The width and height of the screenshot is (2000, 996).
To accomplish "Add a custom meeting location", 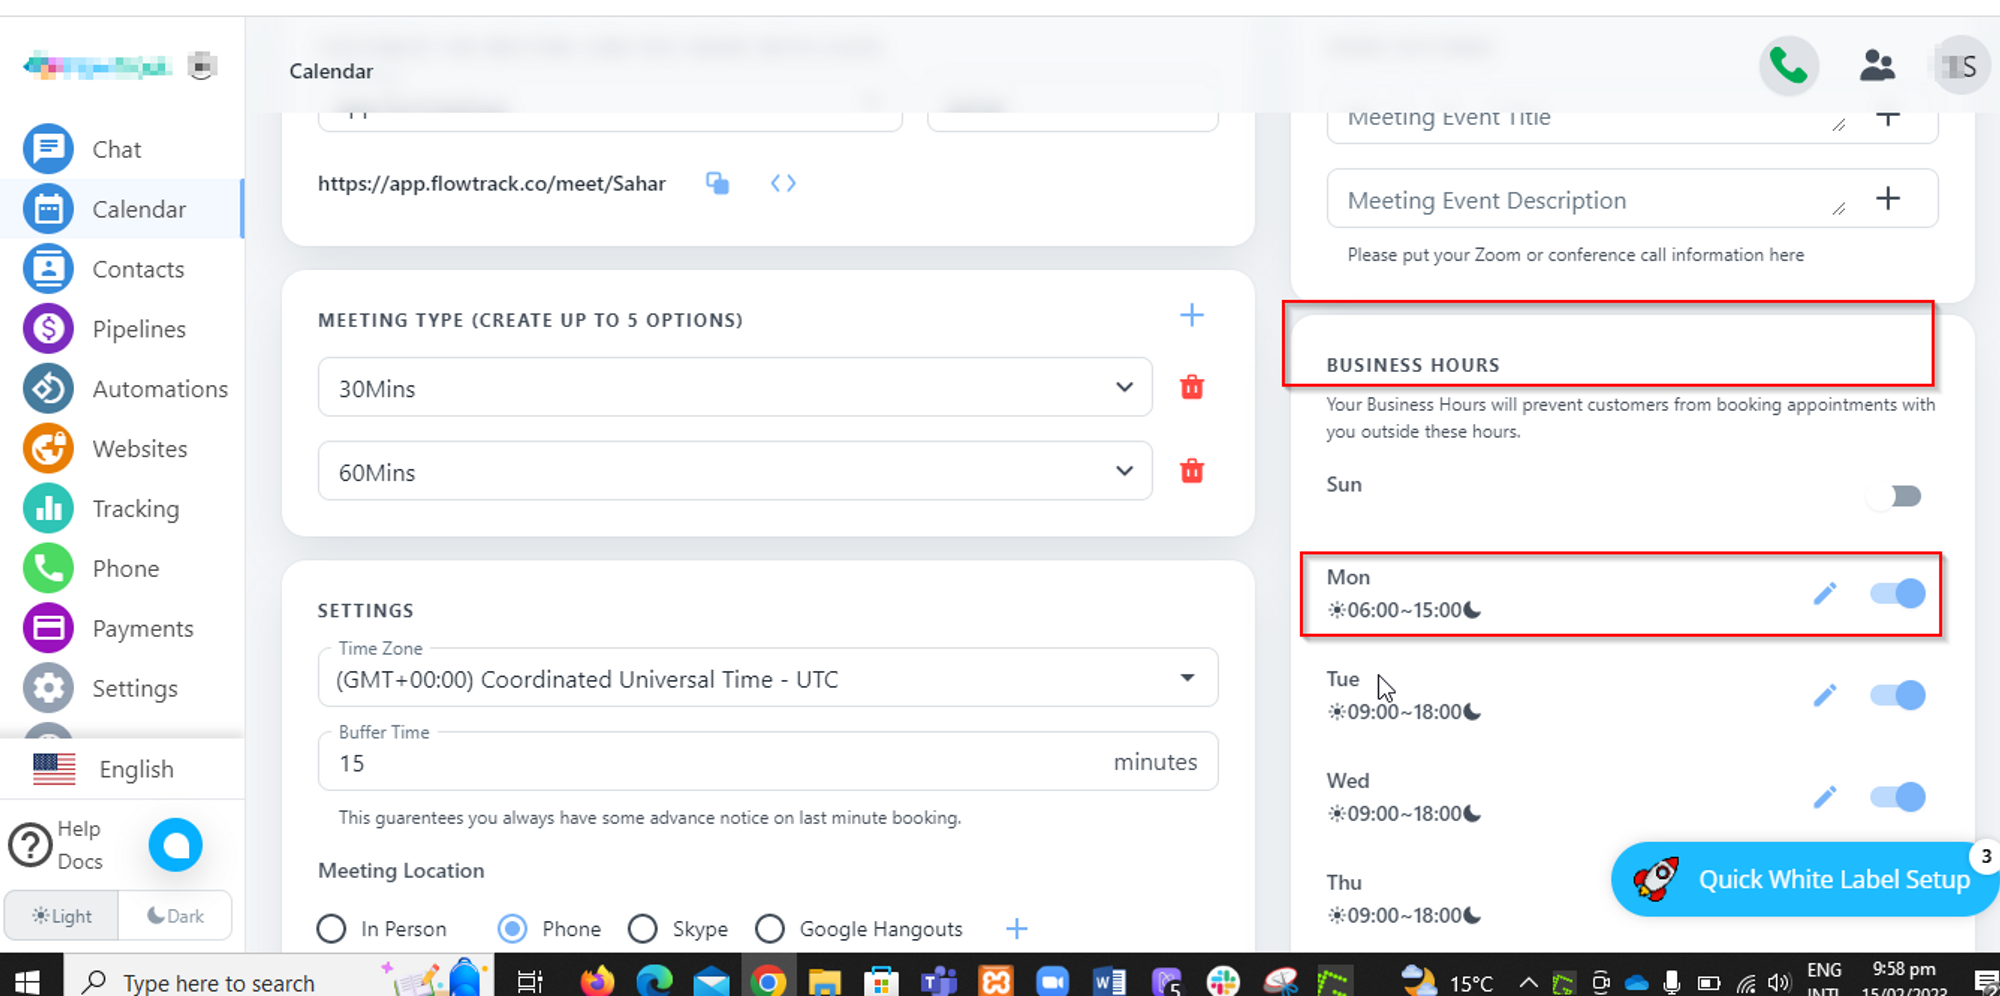I will (1016, 929).
